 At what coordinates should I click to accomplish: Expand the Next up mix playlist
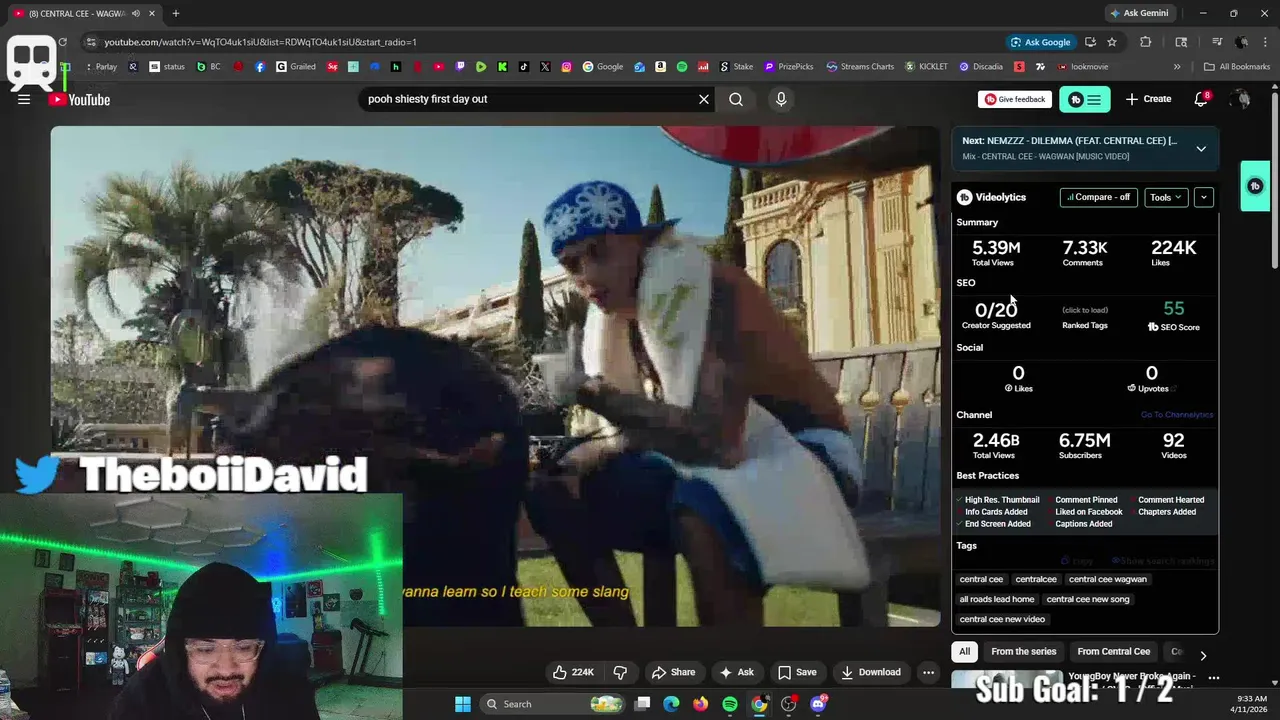coord(1201,148)
